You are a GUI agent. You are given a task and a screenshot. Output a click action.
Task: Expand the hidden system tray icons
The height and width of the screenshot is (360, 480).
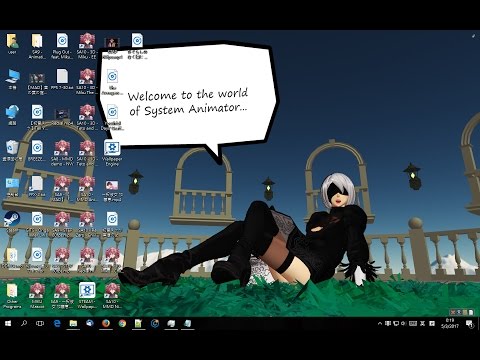click(380, 323)
